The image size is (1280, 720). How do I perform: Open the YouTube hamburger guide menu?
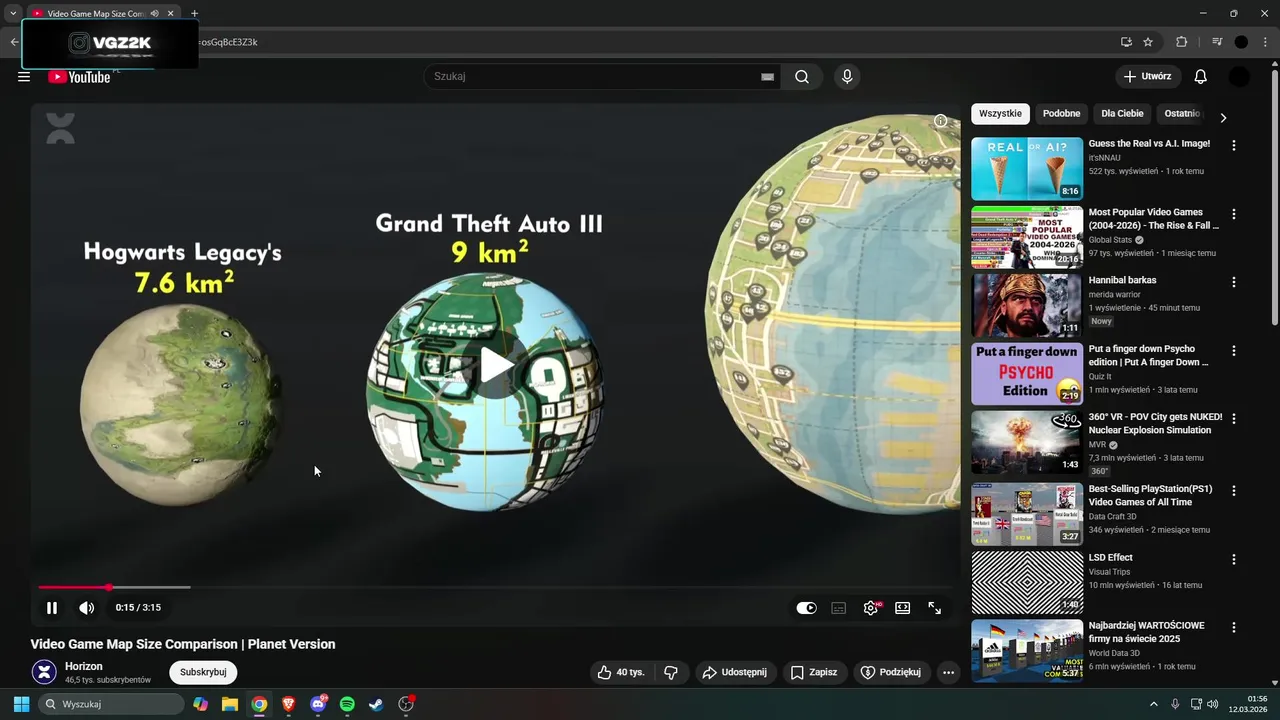(24, 77)
